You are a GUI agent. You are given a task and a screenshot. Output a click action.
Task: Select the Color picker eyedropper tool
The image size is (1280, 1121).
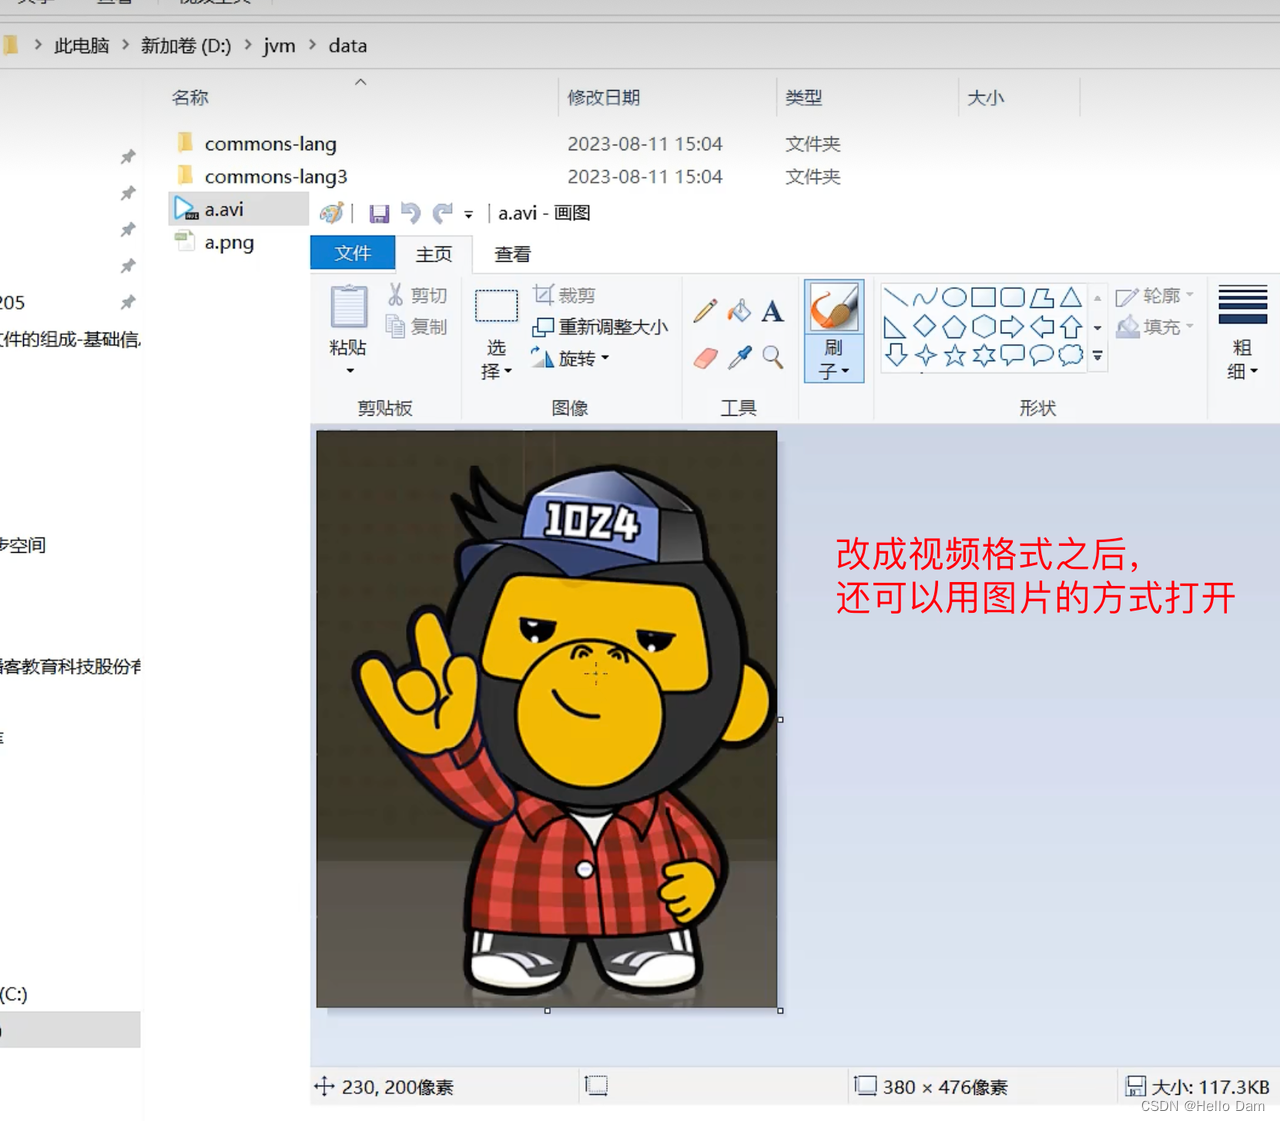(x=739, y=357)
